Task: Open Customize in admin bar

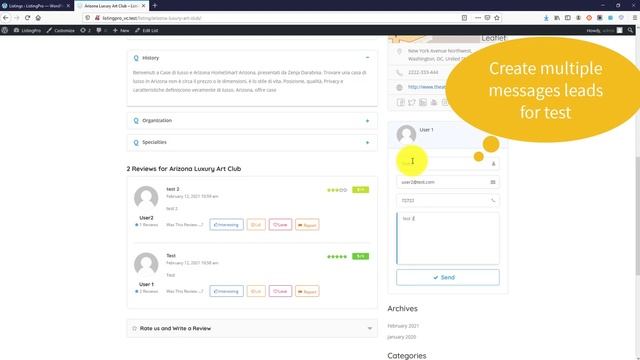Action: (x=60, y=31)
